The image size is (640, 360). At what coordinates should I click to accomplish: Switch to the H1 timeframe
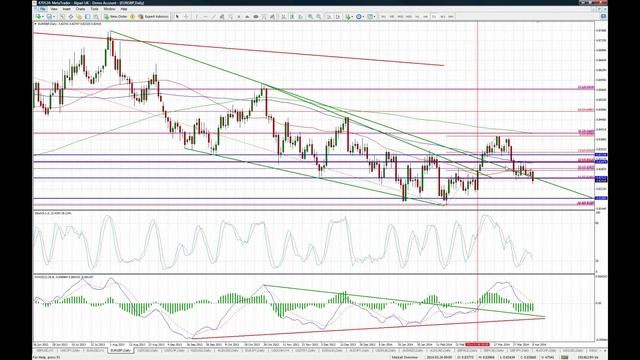pos(417,17)
